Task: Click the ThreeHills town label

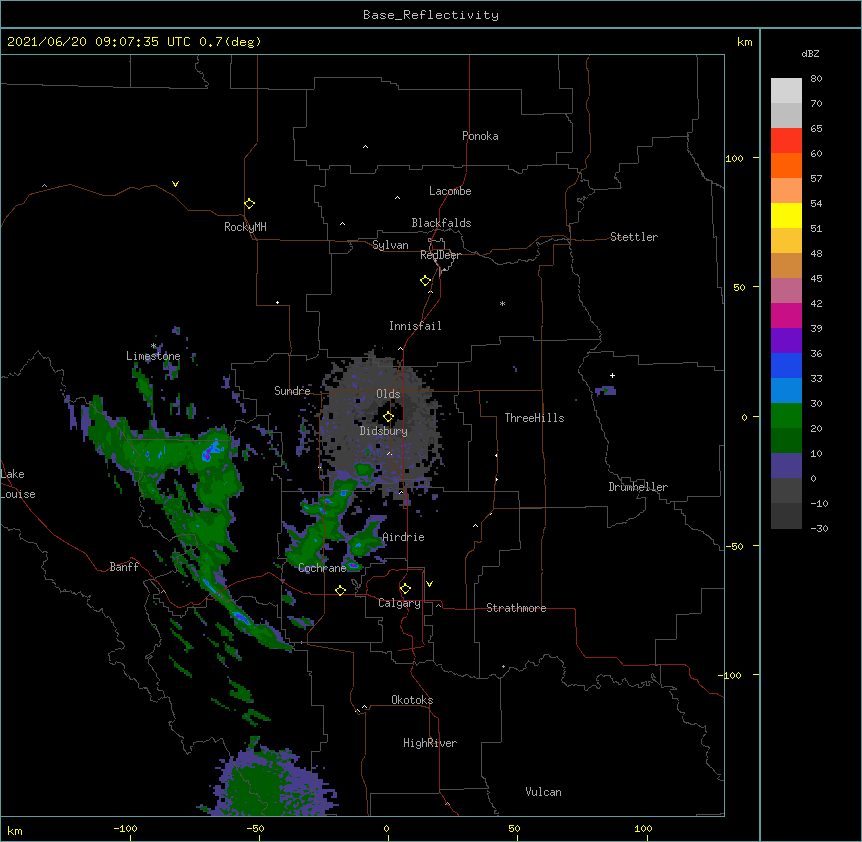Action: (x=534, y=418)
